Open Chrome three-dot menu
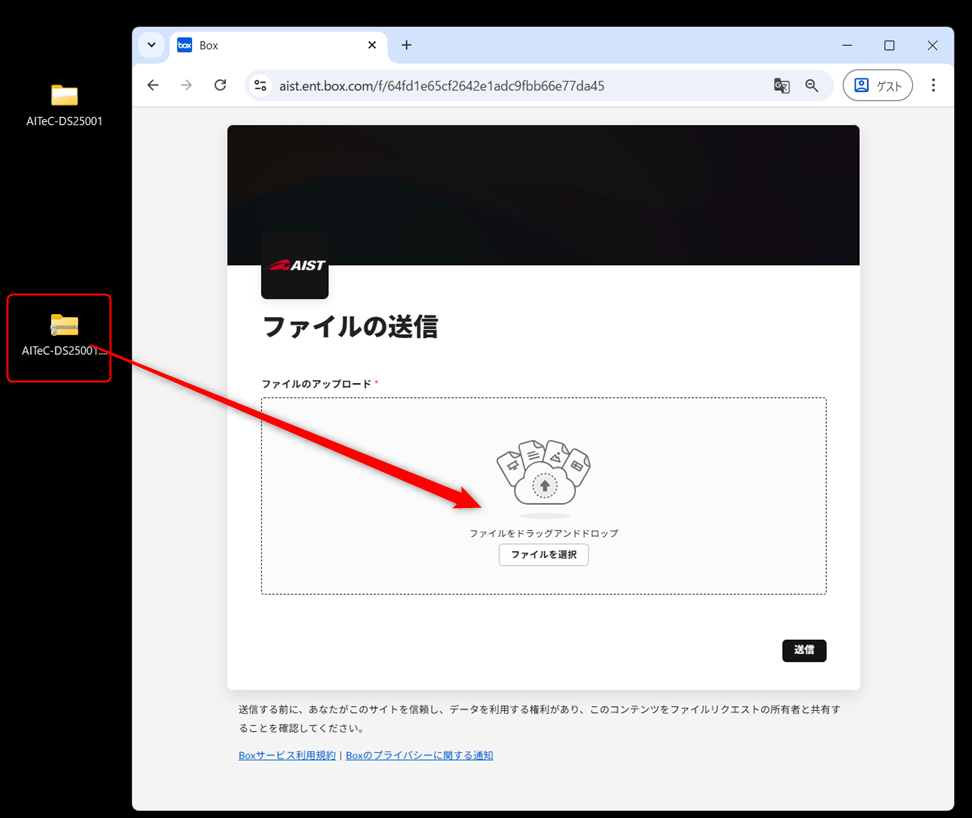 tap(933, 86)
